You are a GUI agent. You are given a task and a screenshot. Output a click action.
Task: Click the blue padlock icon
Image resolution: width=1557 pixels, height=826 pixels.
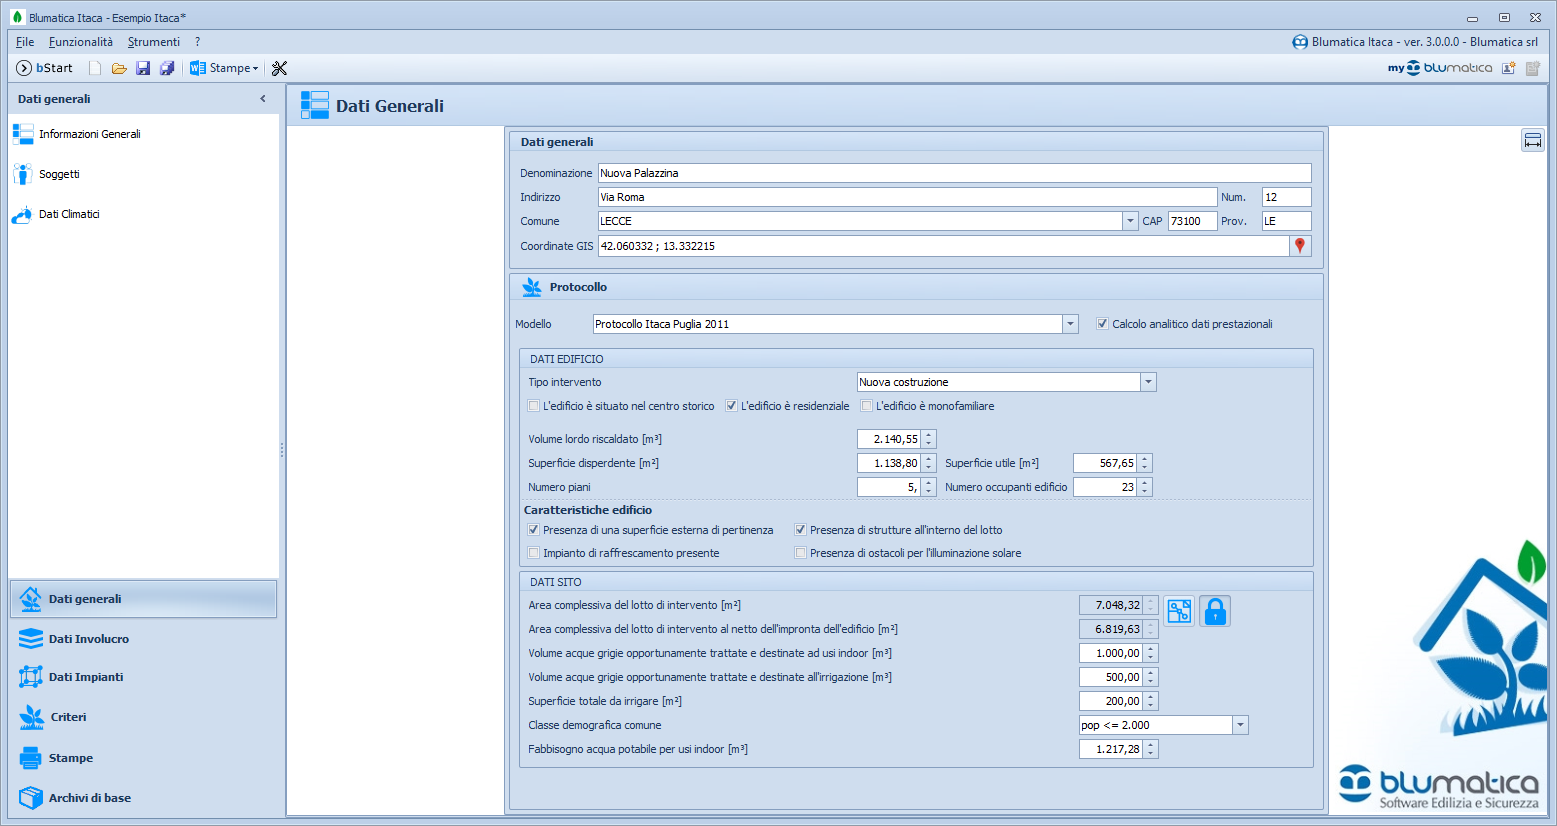[x=1215, y=611]
